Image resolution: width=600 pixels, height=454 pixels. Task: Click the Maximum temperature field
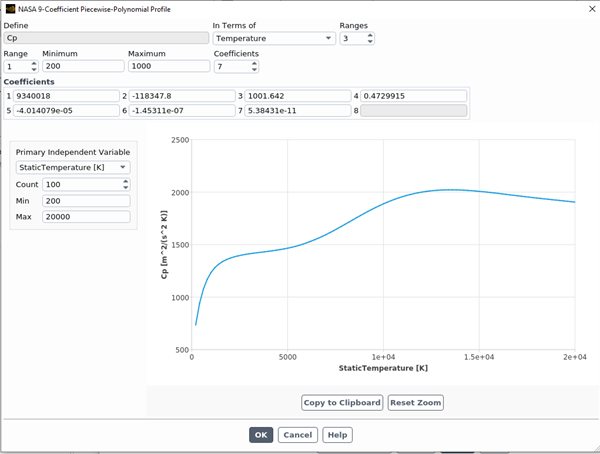point(168,66)
